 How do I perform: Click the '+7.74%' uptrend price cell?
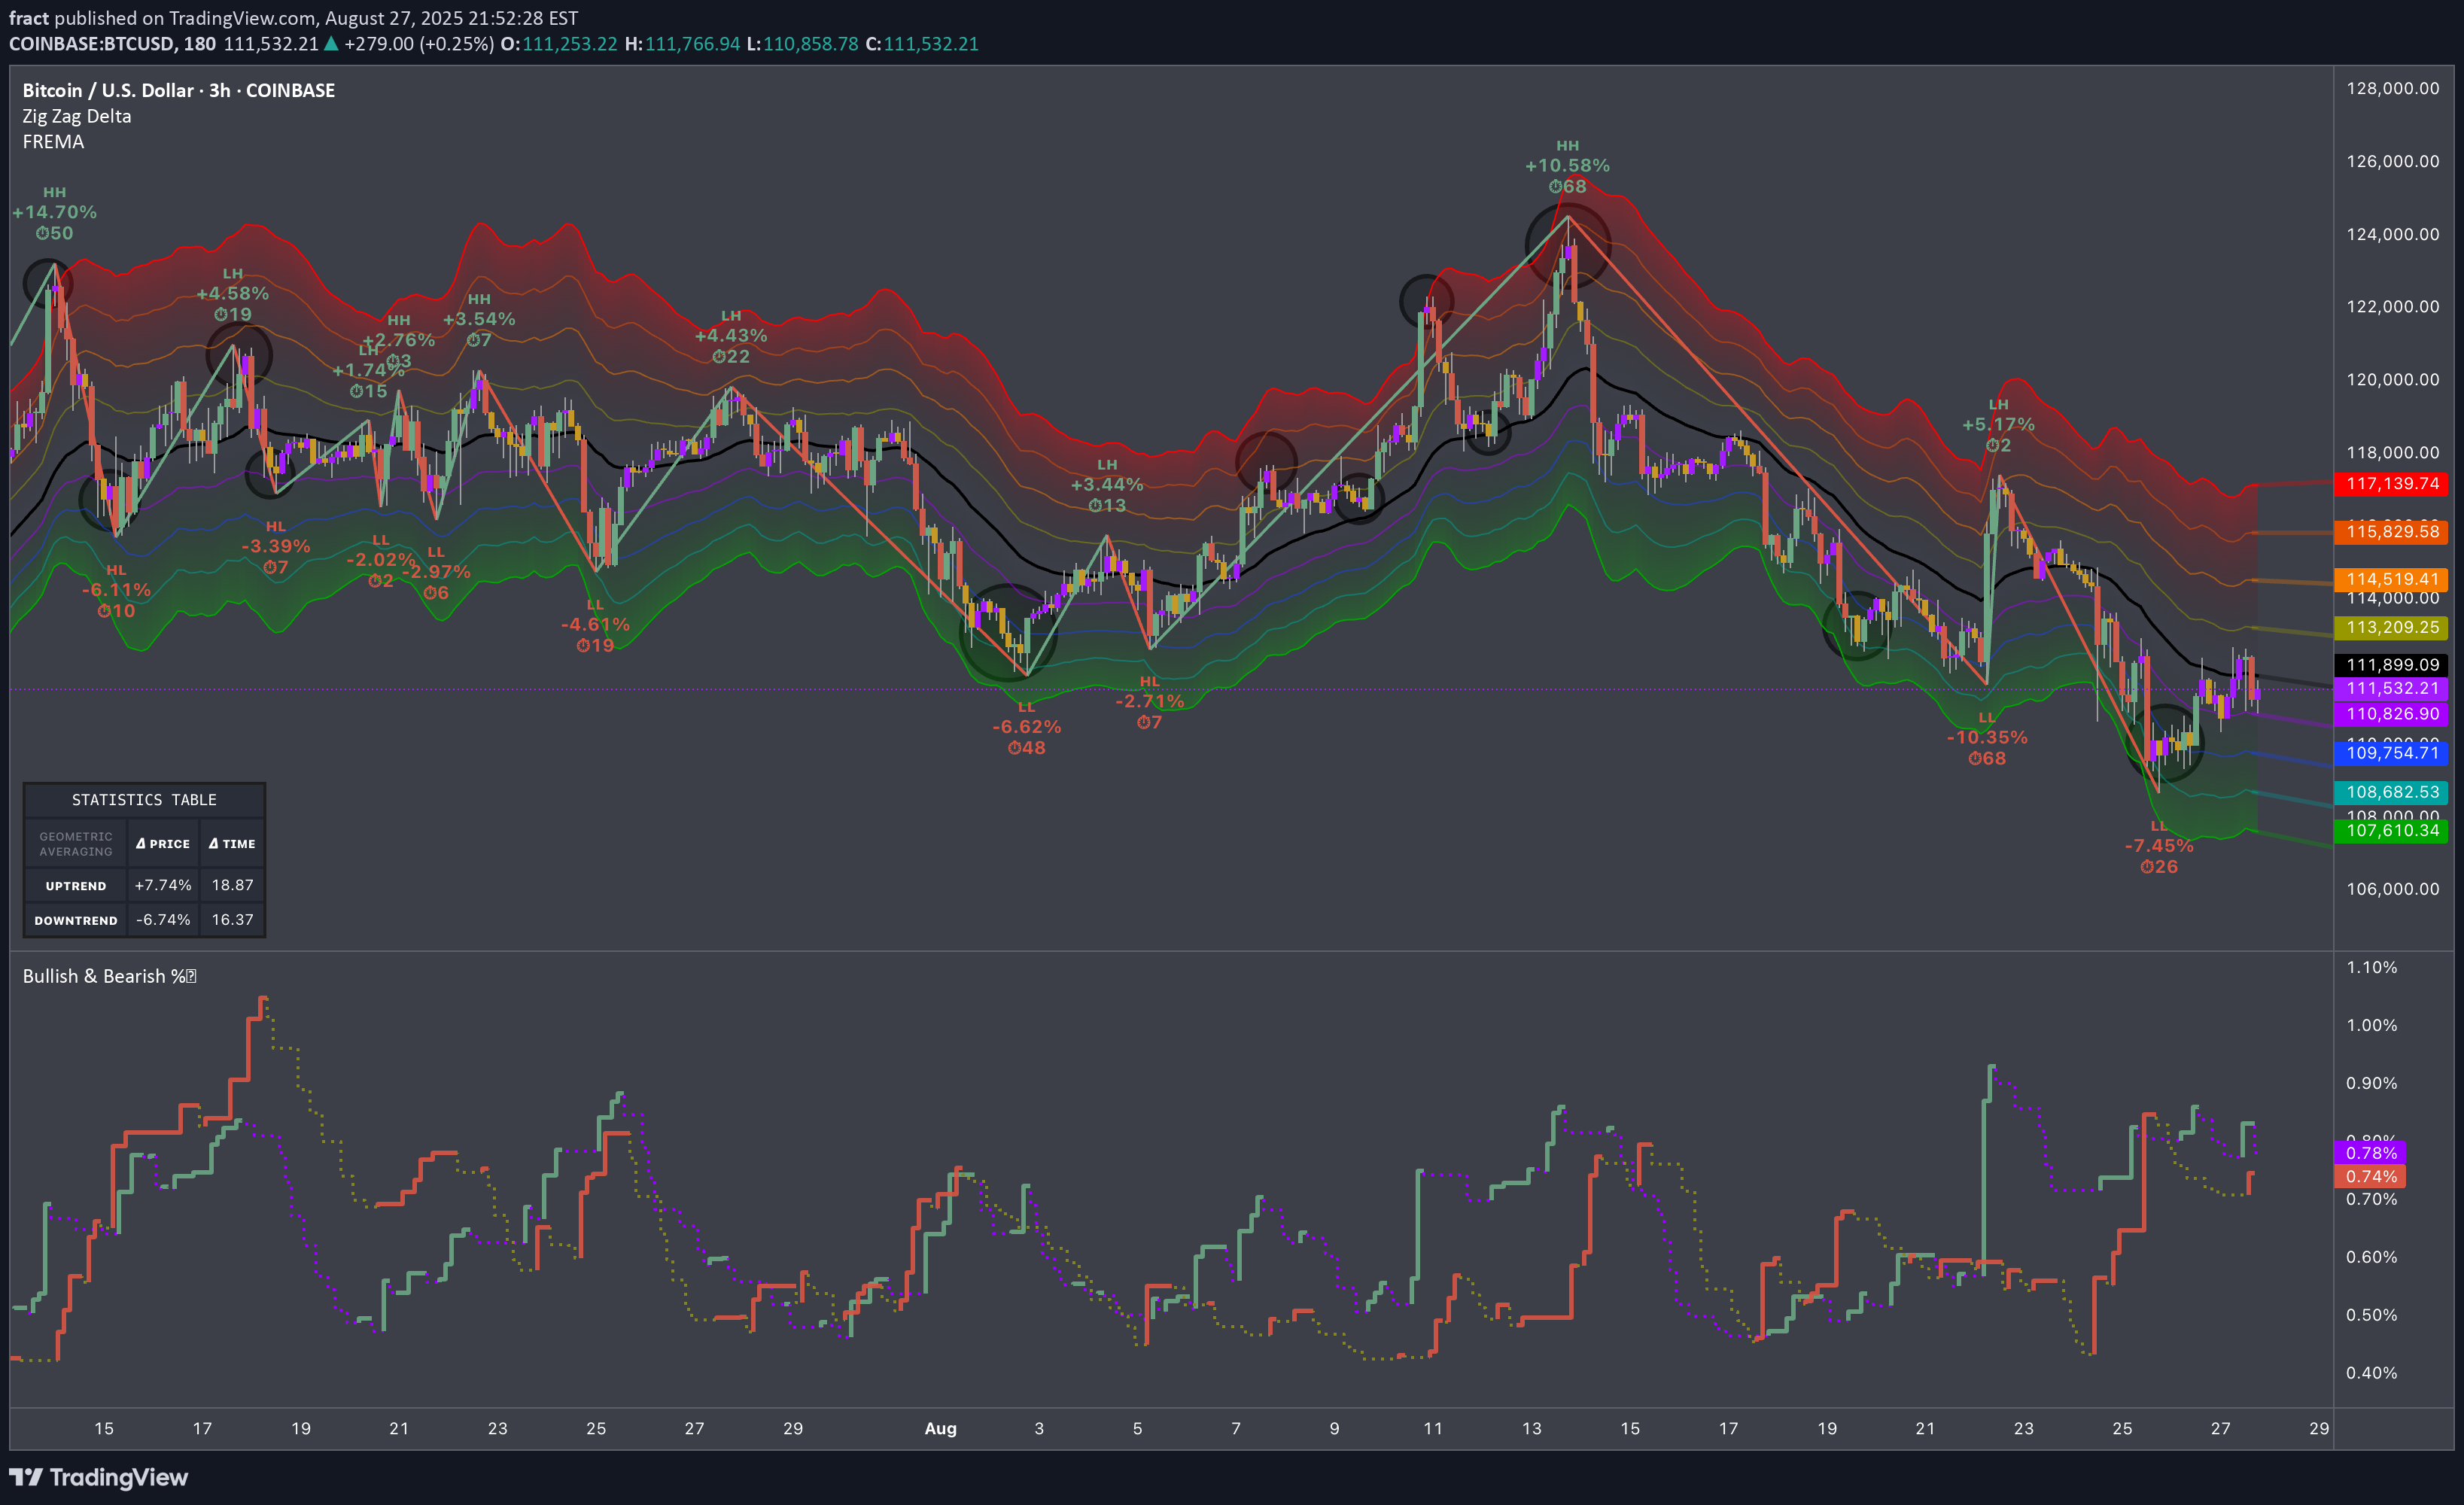(x=163, y=886)
